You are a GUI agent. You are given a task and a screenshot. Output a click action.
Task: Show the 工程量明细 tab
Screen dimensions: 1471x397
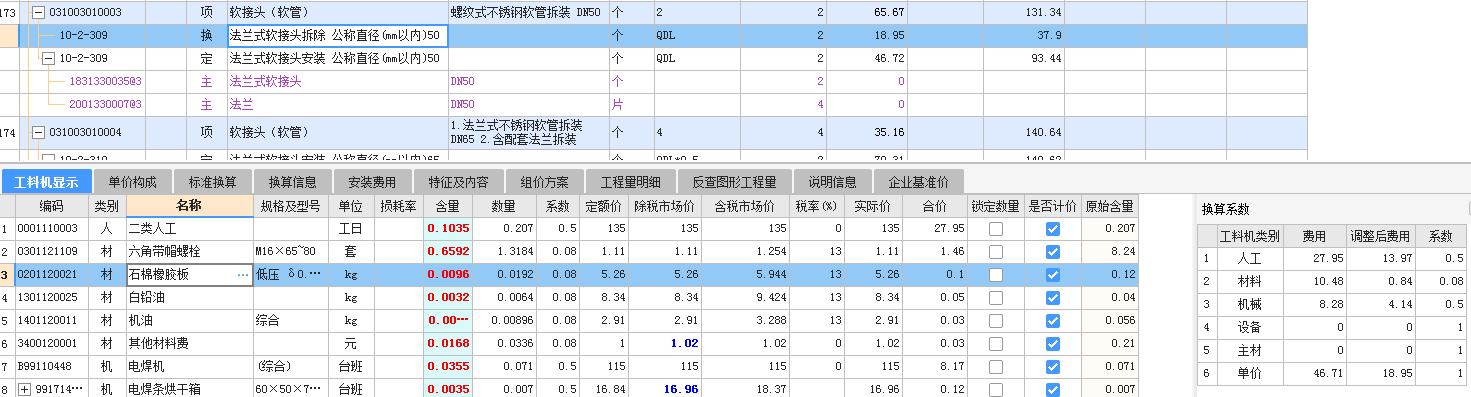click(x=630, y=182)
